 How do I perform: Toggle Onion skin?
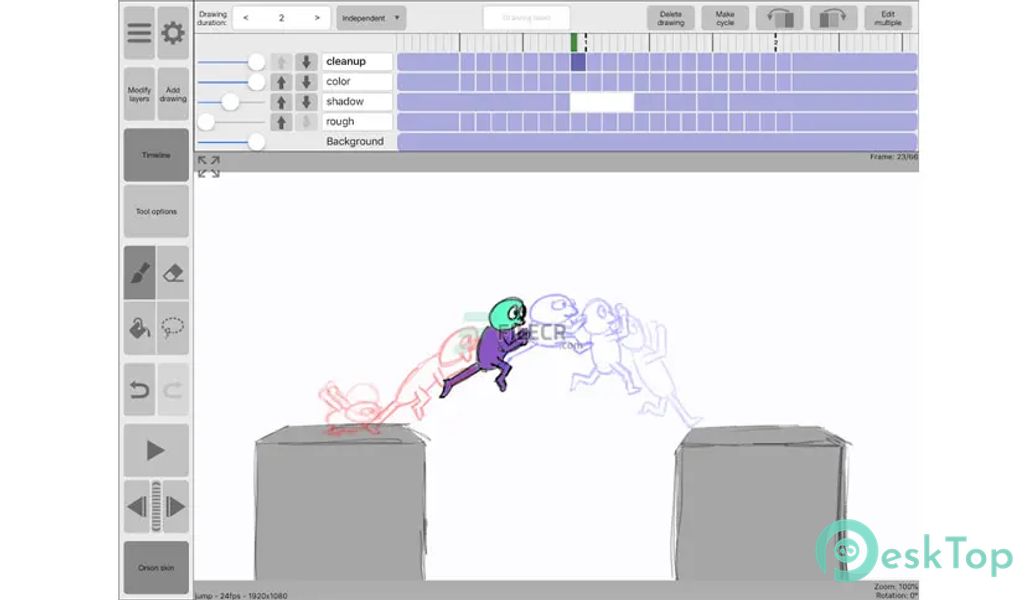156,568
